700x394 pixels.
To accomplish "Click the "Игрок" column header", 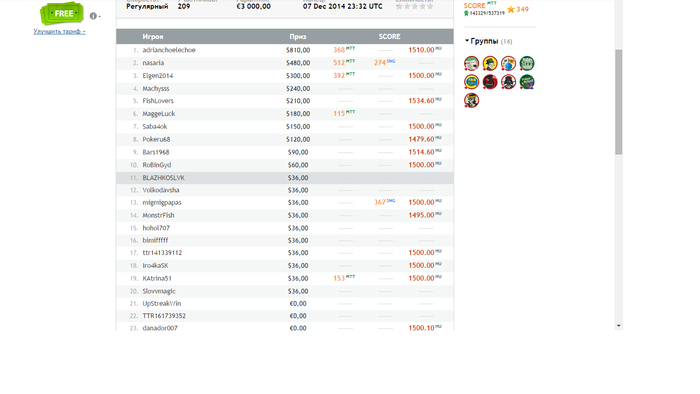I will tap(153, 37).
